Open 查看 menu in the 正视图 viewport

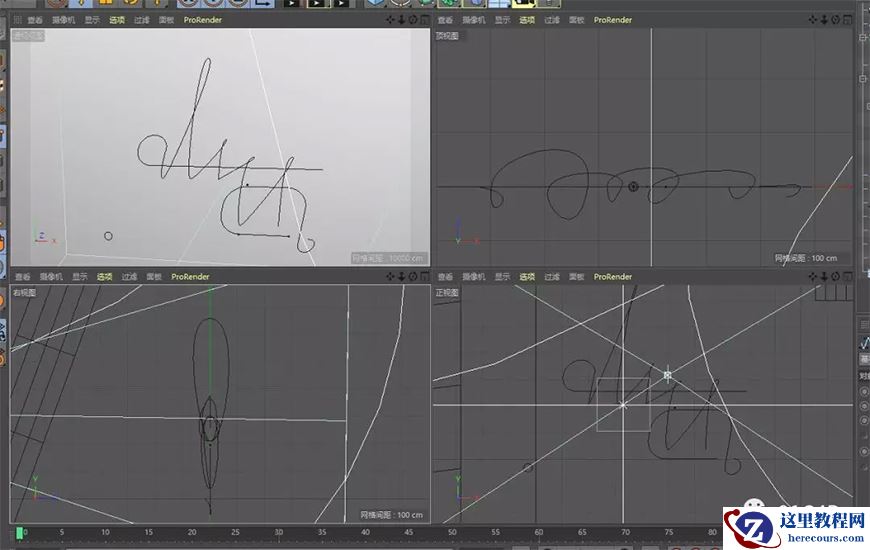(x=445, y=276)
